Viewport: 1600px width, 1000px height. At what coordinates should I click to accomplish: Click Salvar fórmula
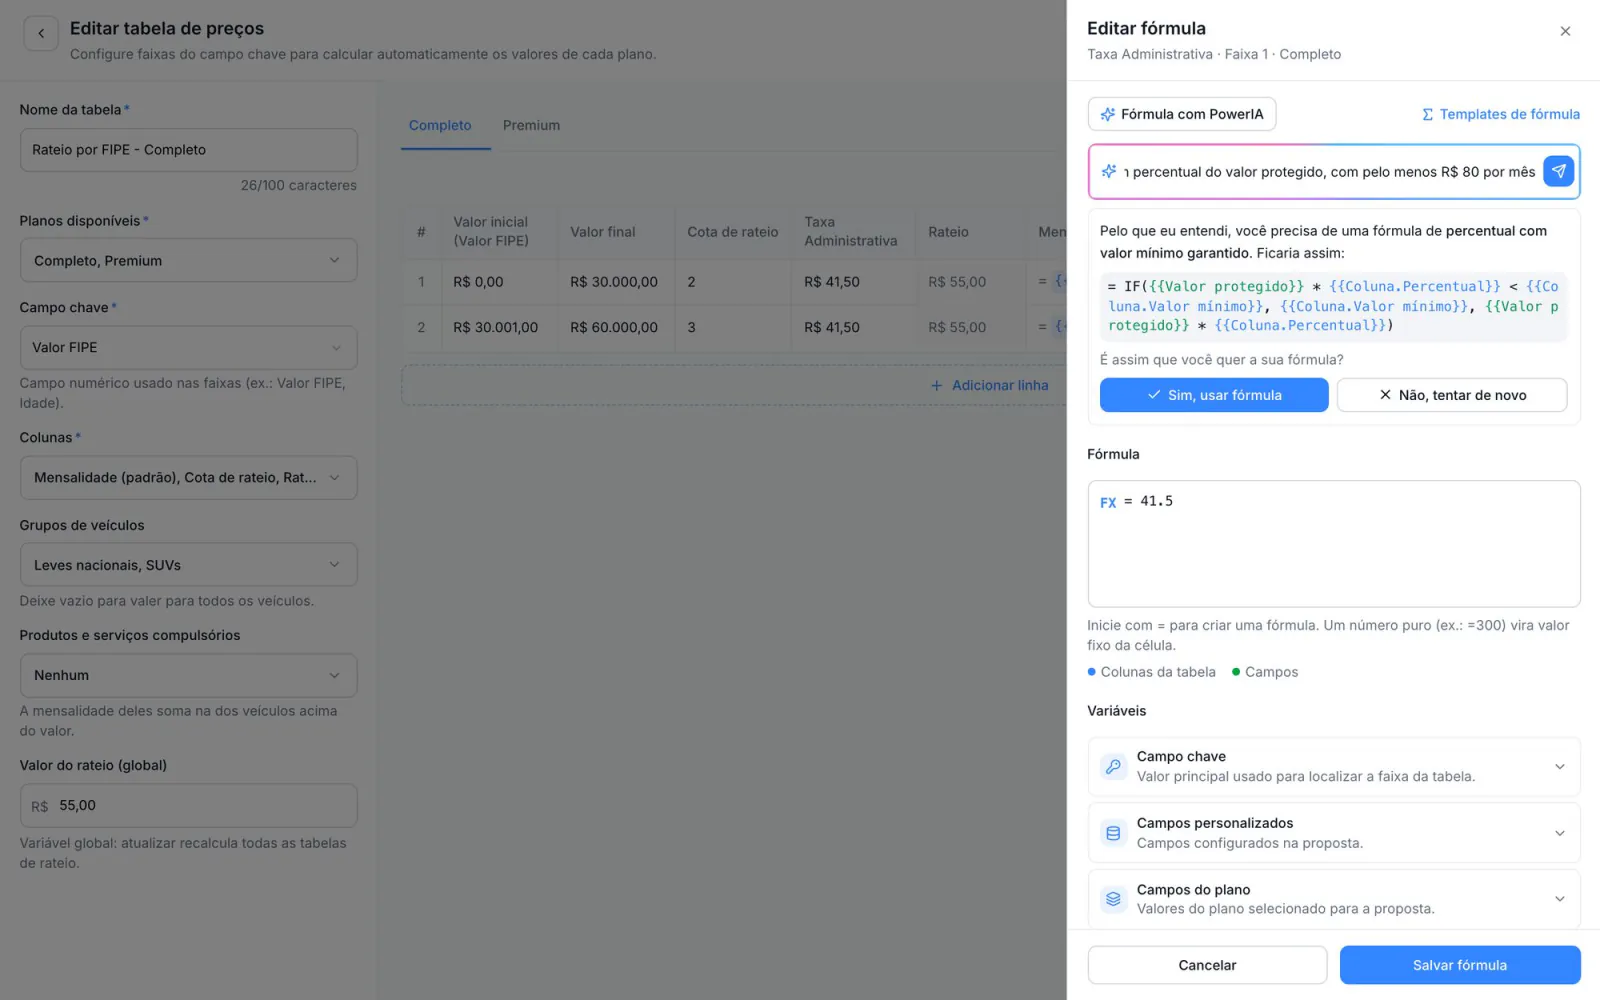pos(1460,965)
